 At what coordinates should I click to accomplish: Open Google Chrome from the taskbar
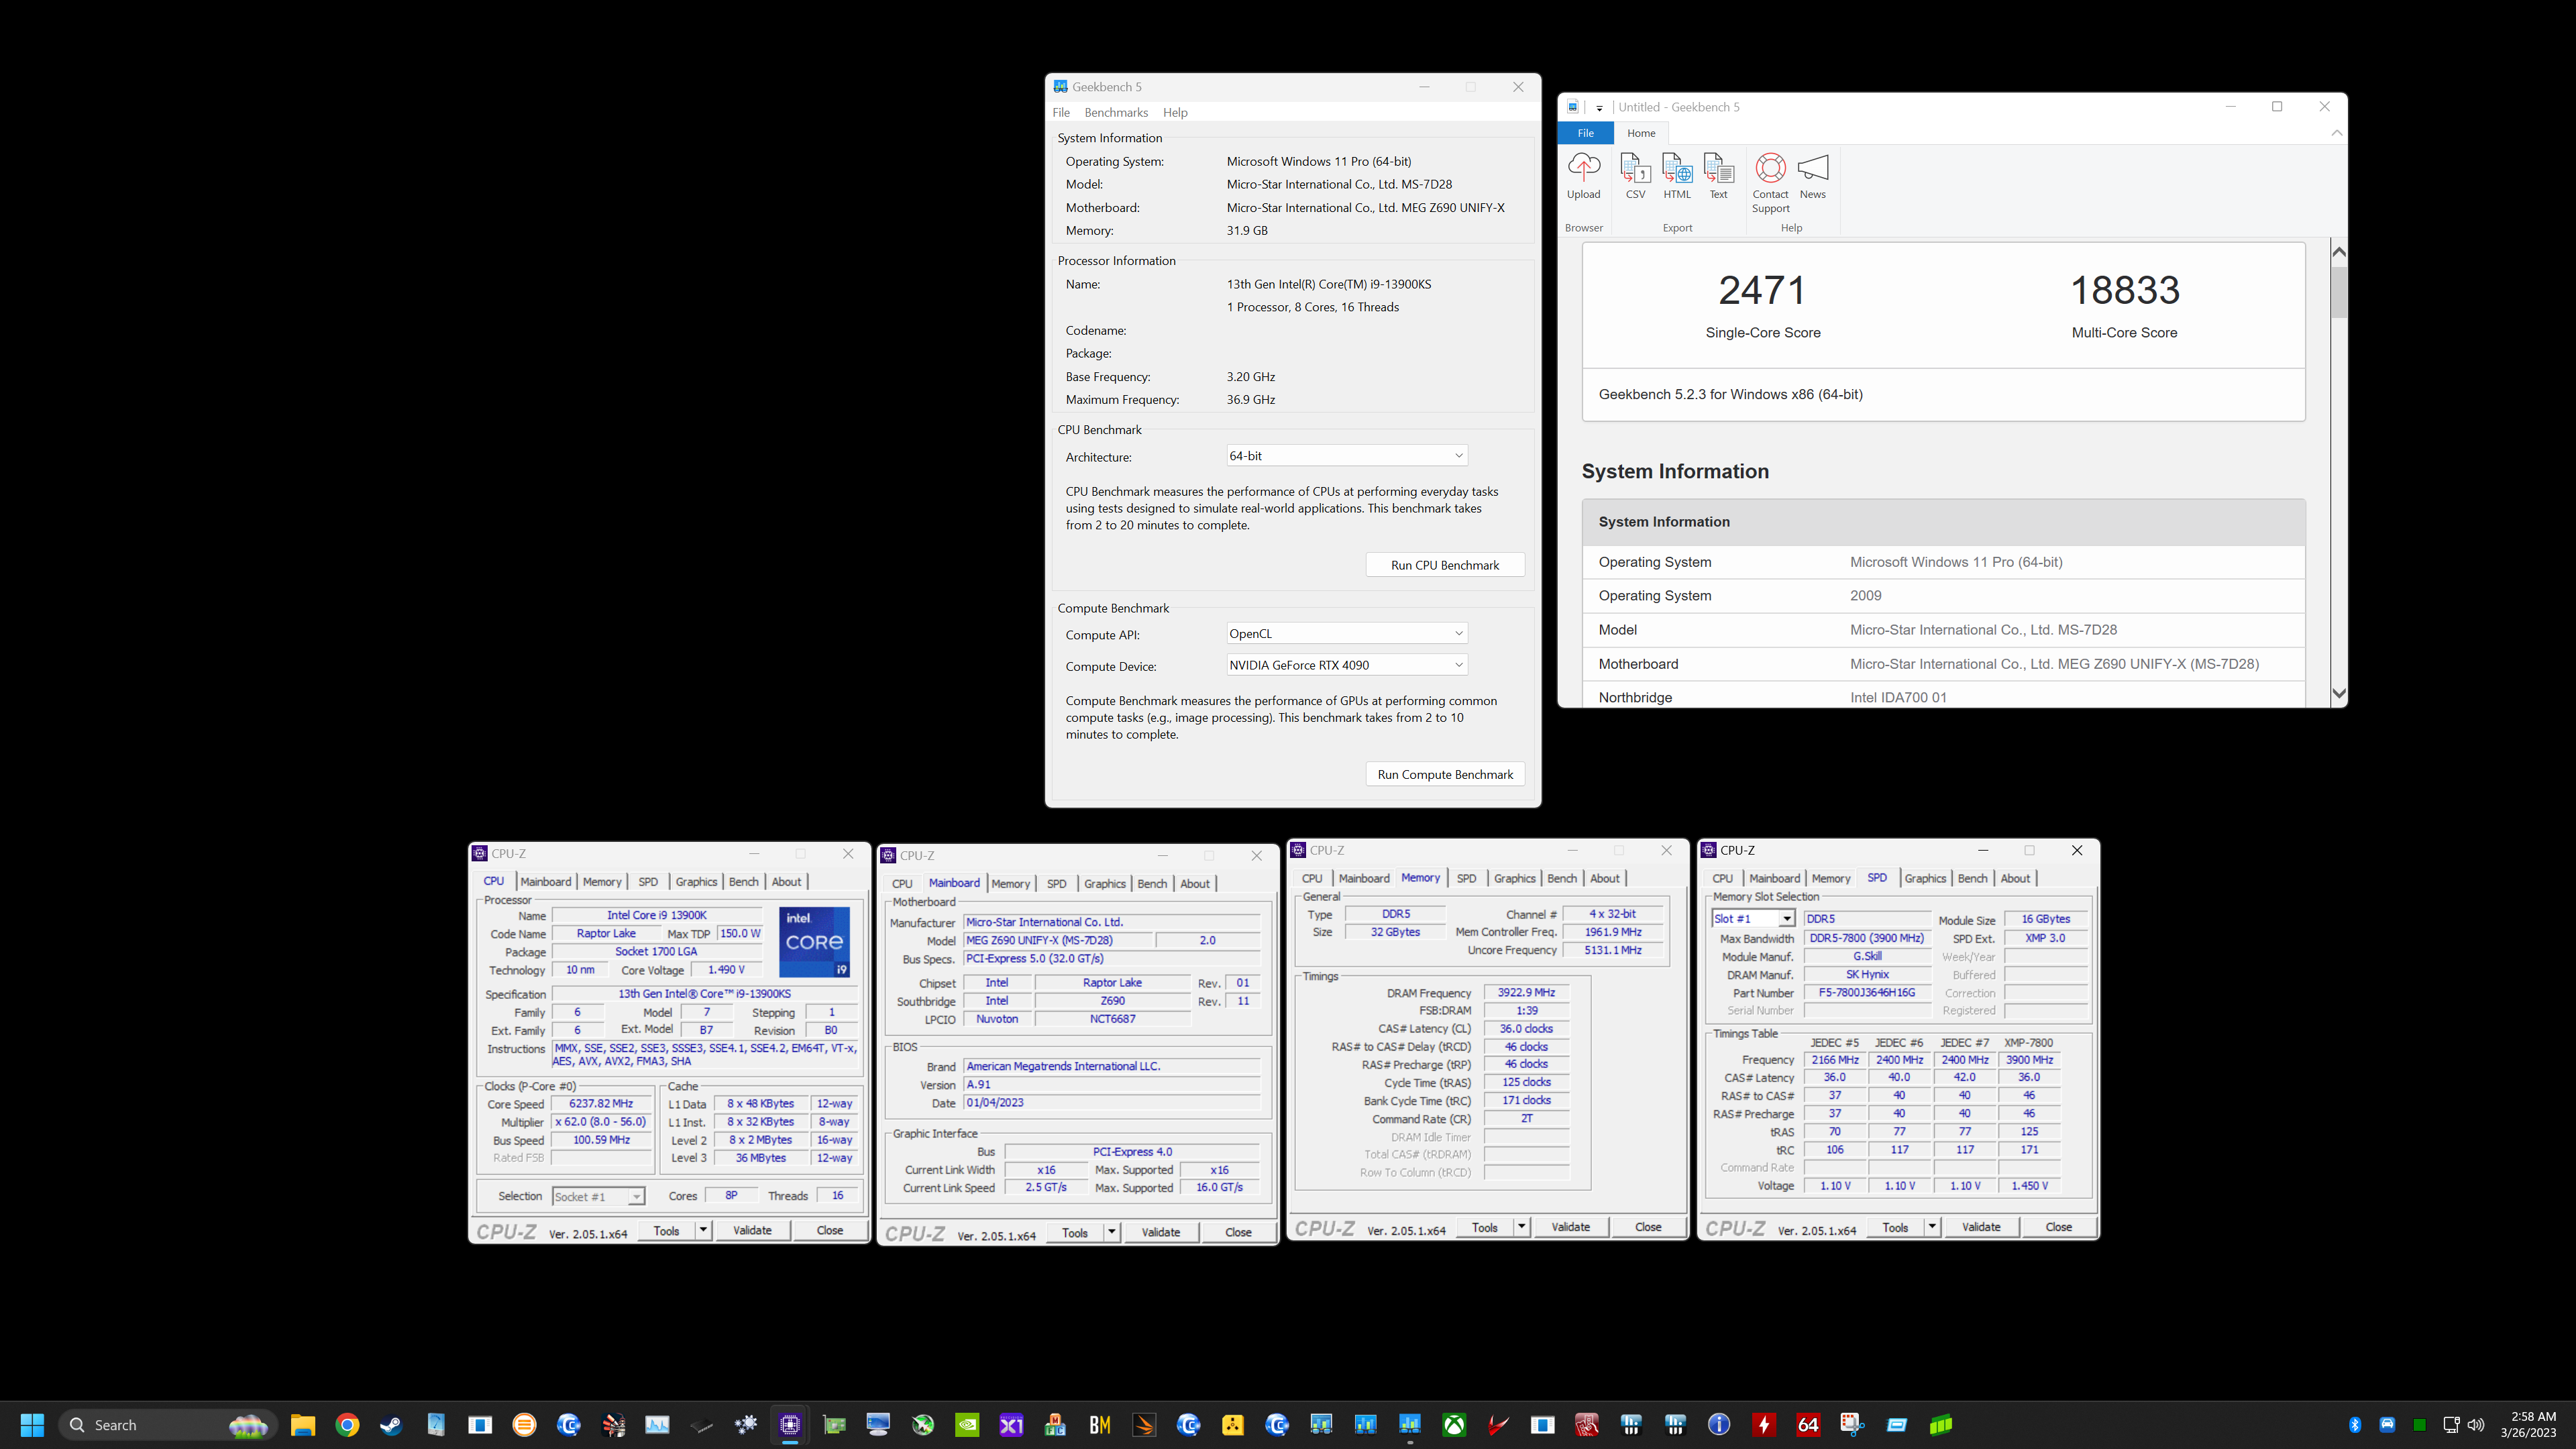[347, 1425]
